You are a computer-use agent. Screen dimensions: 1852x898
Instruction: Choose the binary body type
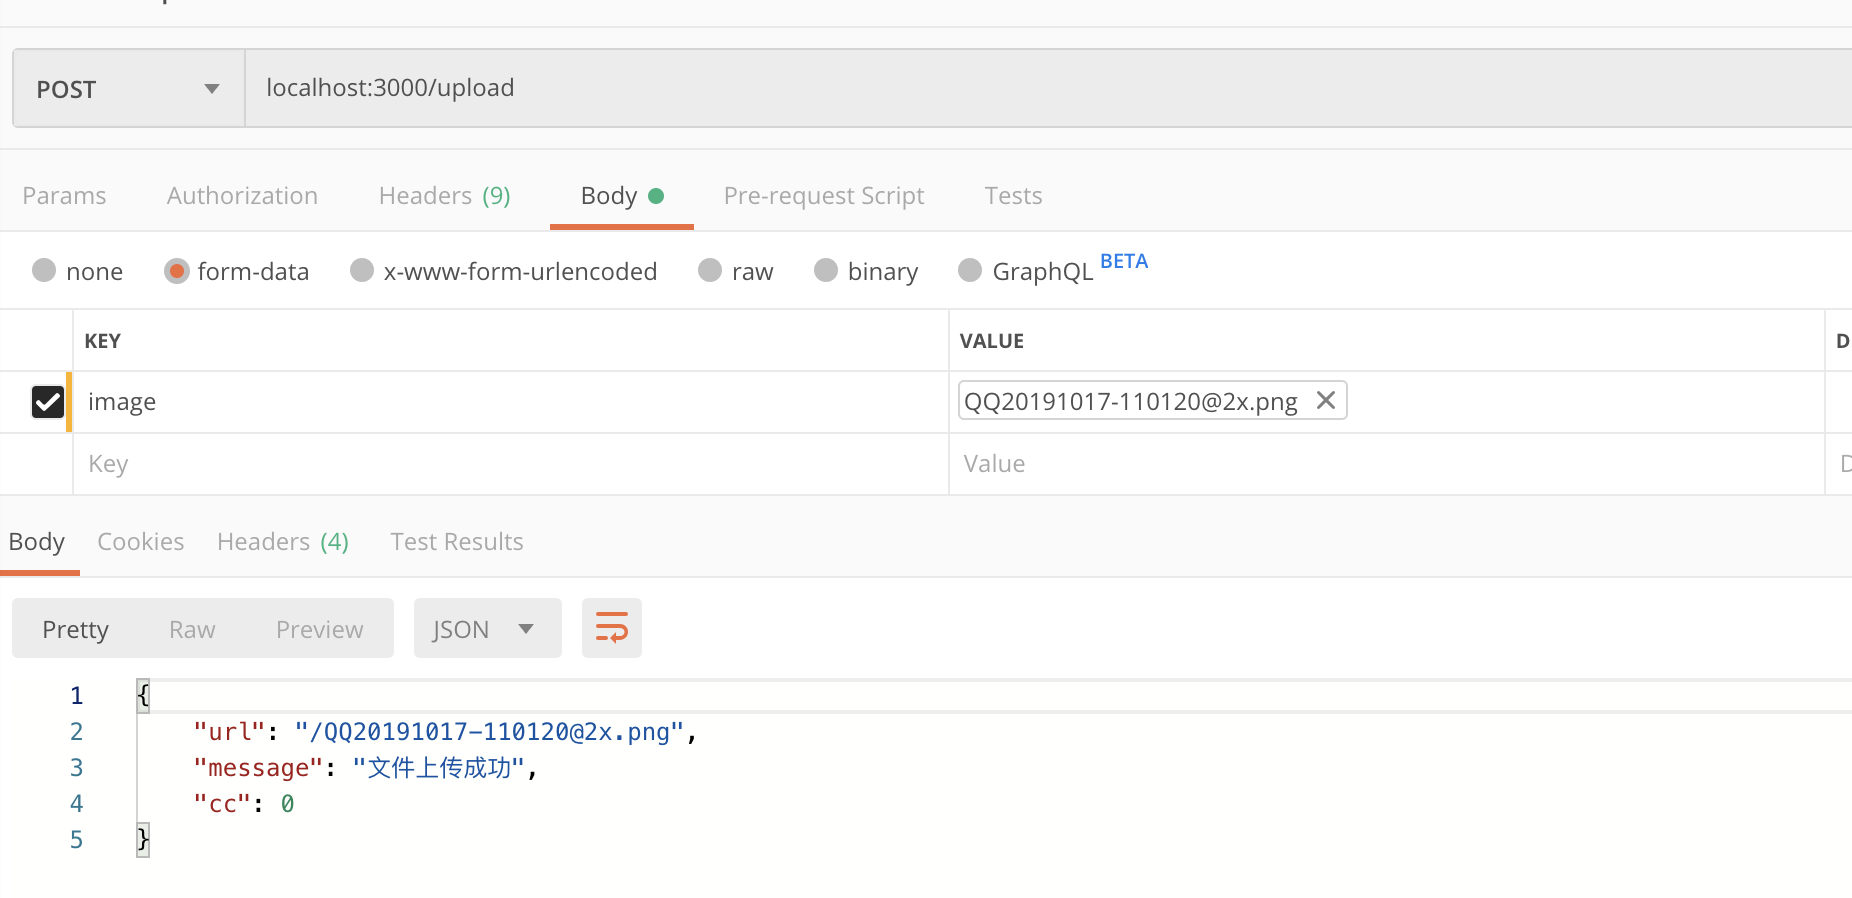click(x=826, y=271)
